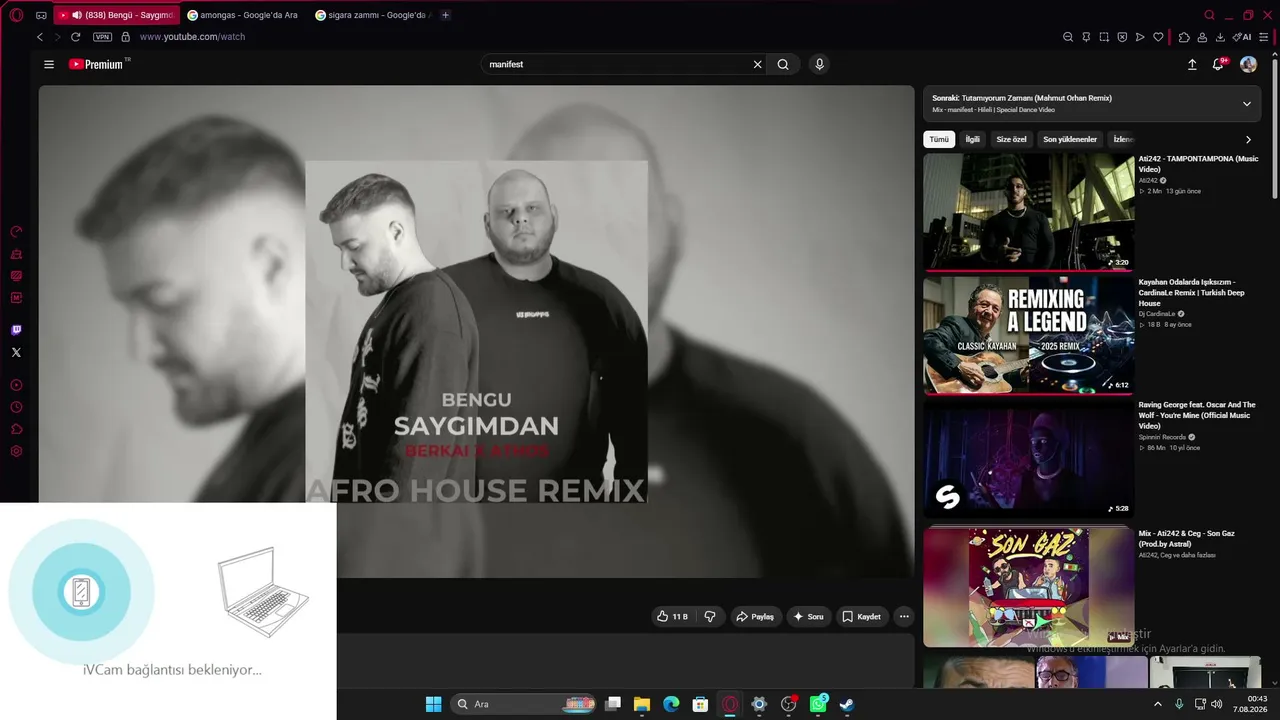Pin the page with the pushpin icon
The image size is (1280, 720).
pos(1086,37)
